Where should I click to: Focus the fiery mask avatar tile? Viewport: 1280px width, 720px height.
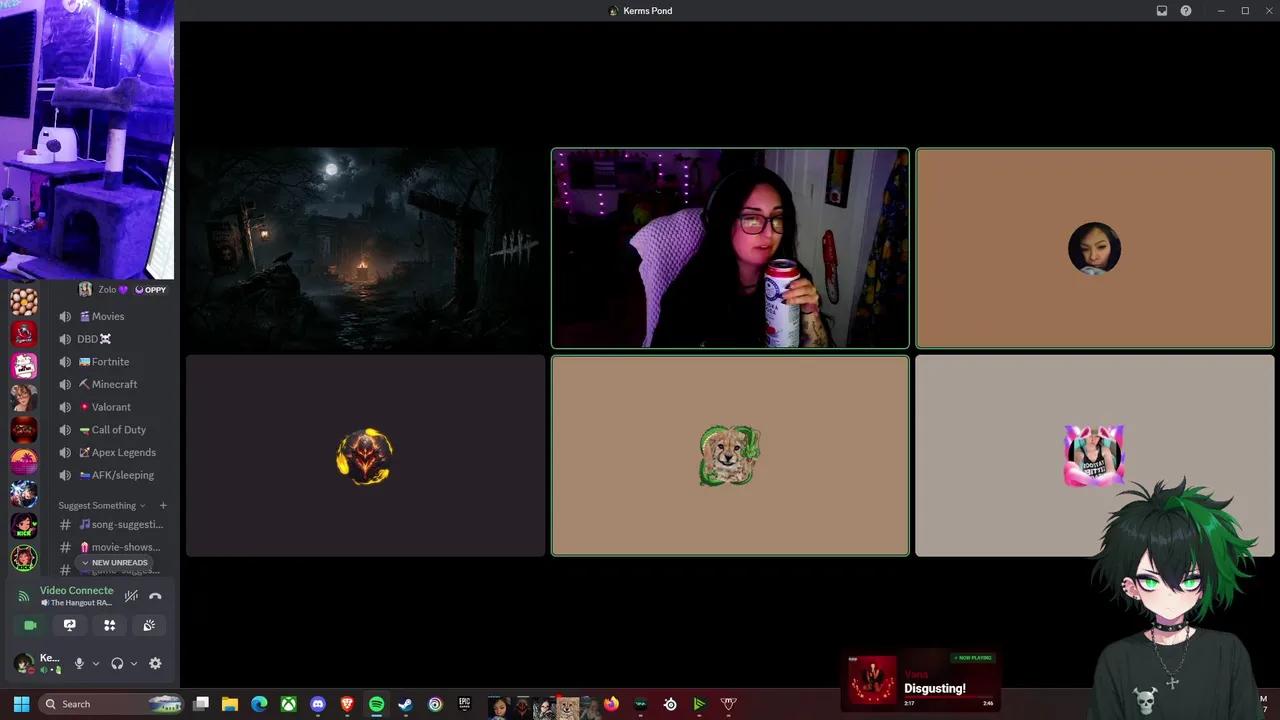365,456
